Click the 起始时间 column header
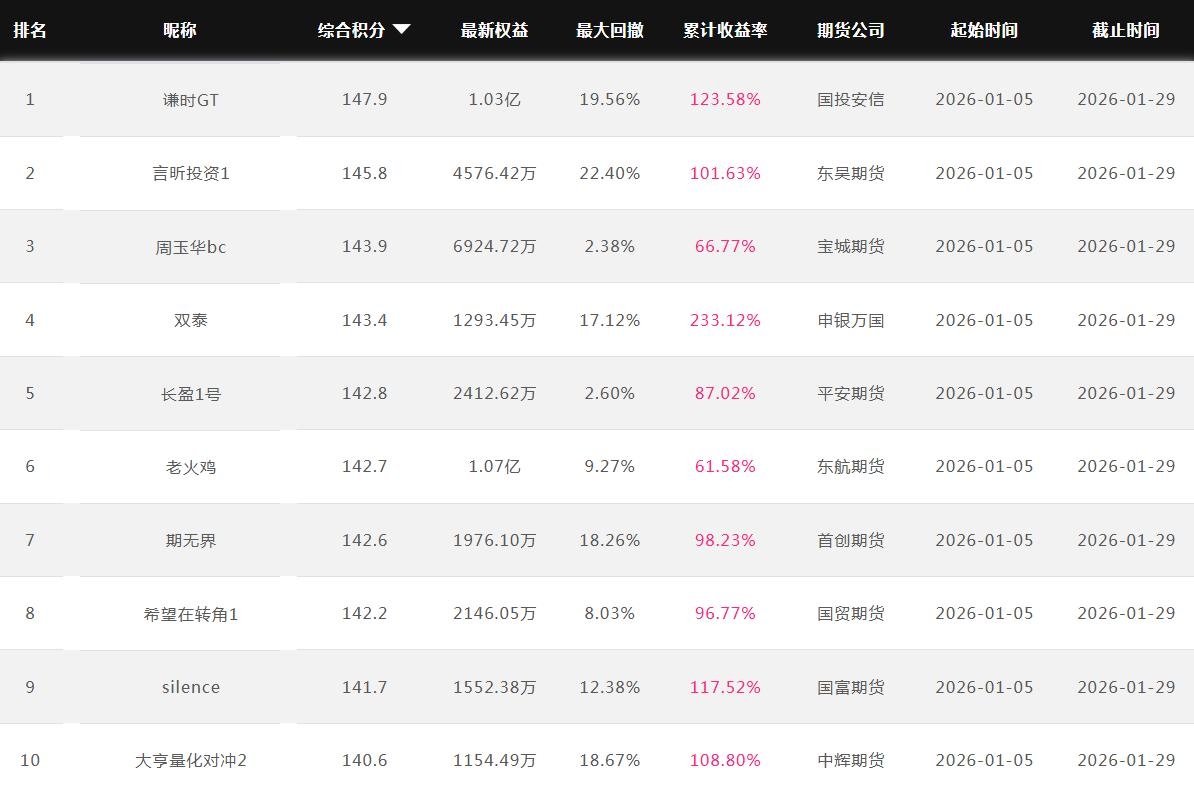This screenshot has width=1194, height=792. click(984, 30)
